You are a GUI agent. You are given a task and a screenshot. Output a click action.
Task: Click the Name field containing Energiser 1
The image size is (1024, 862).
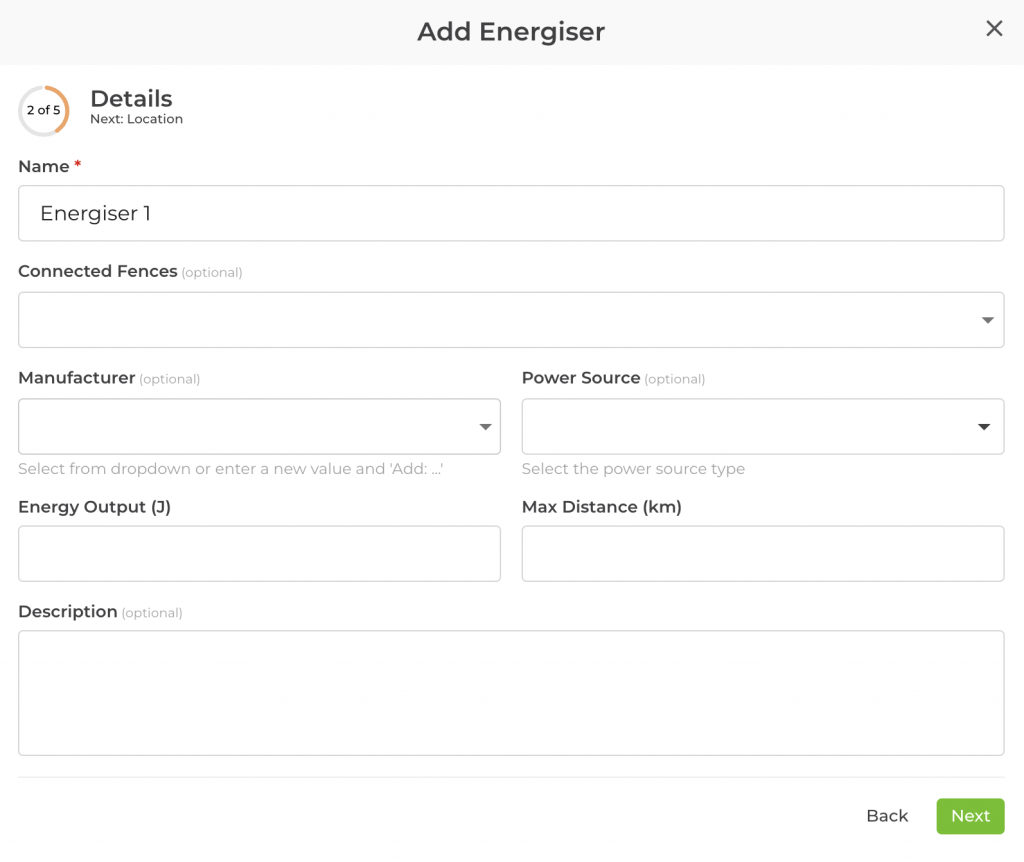click(x=510, y=213)
